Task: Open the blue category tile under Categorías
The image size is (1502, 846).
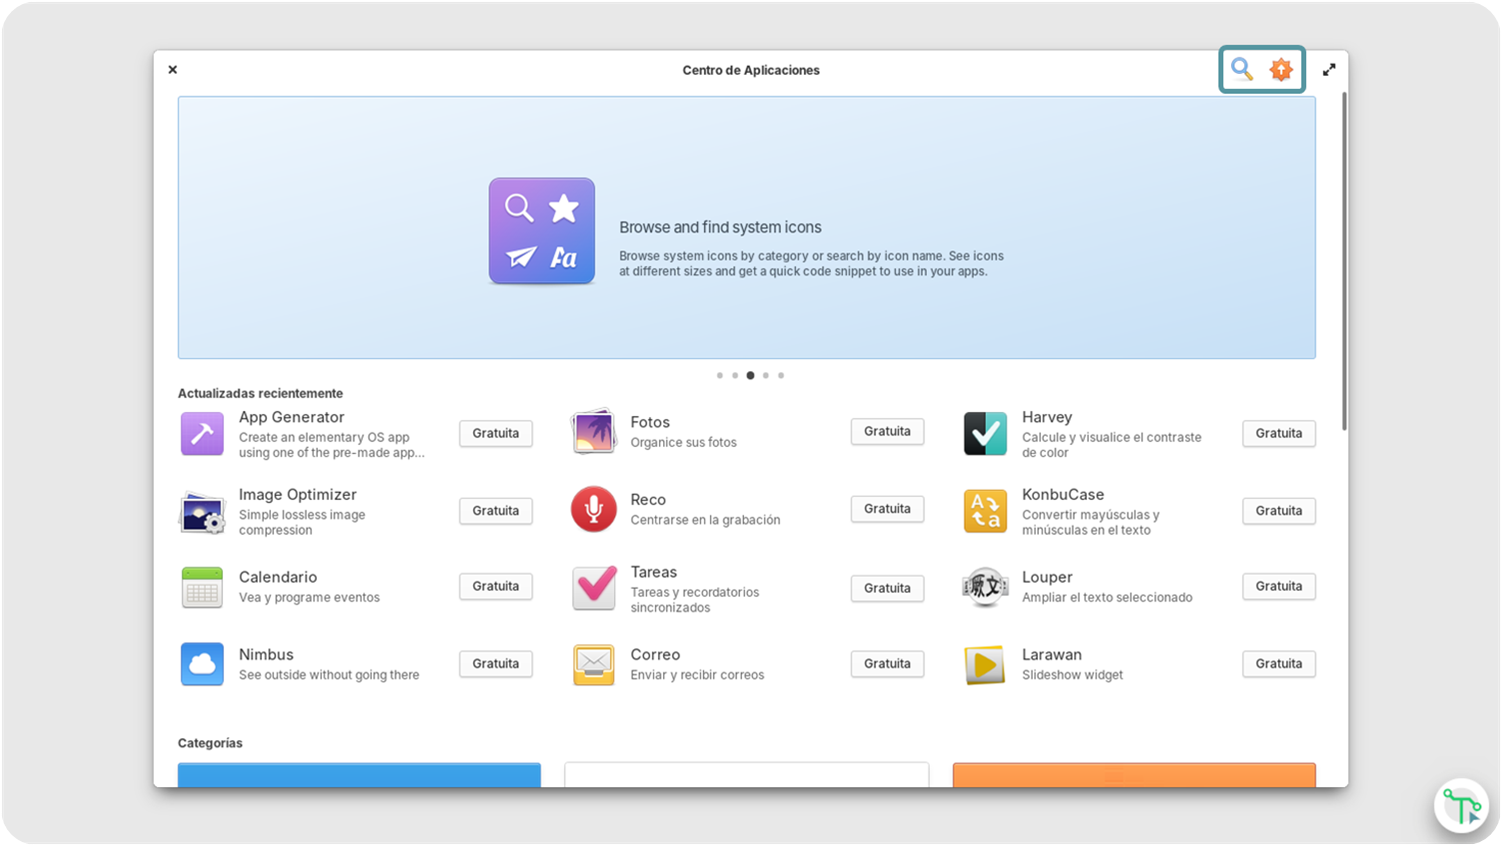Action: tap(359, 780)
